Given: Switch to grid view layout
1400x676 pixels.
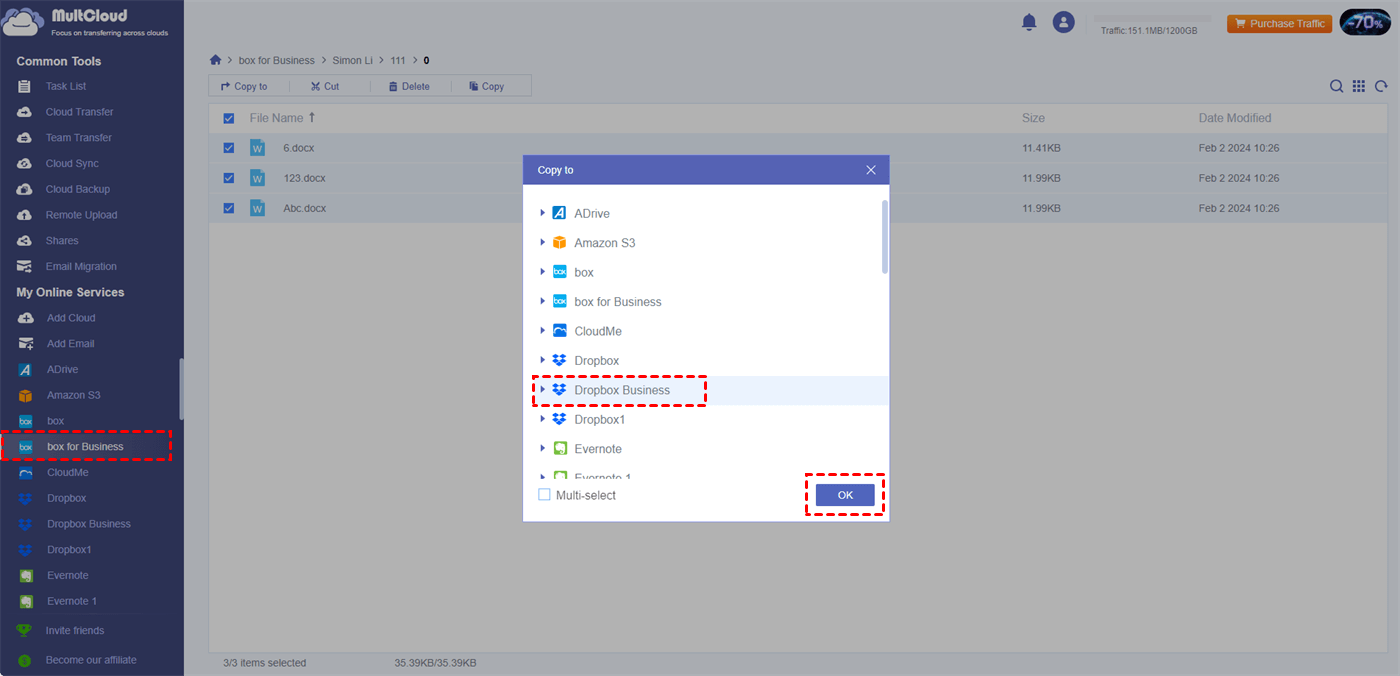Looking at the screenshot, I should click(1359, 86).
